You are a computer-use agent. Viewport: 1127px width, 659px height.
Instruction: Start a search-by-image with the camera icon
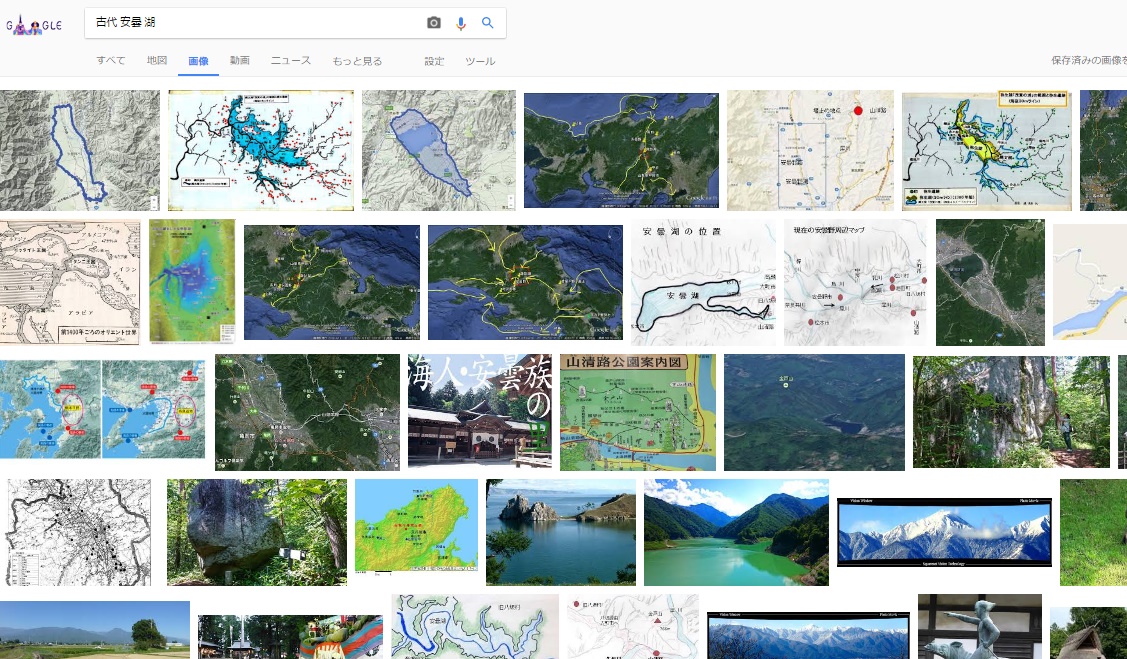tap(435, 23)
